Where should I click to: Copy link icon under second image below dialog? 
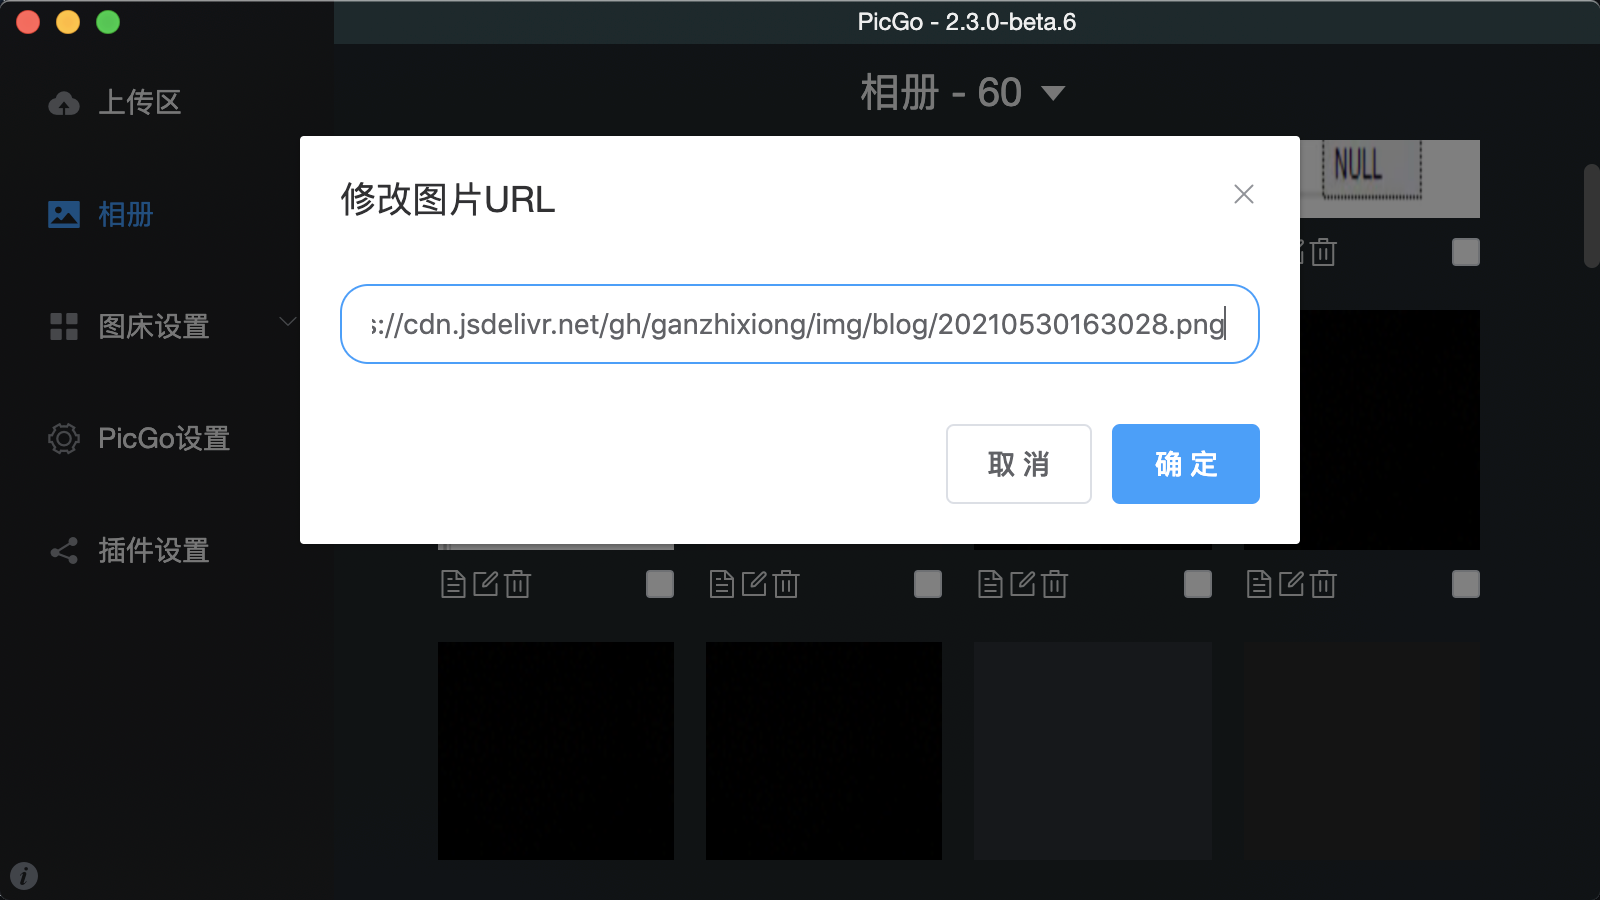click(x=721, y=584)
